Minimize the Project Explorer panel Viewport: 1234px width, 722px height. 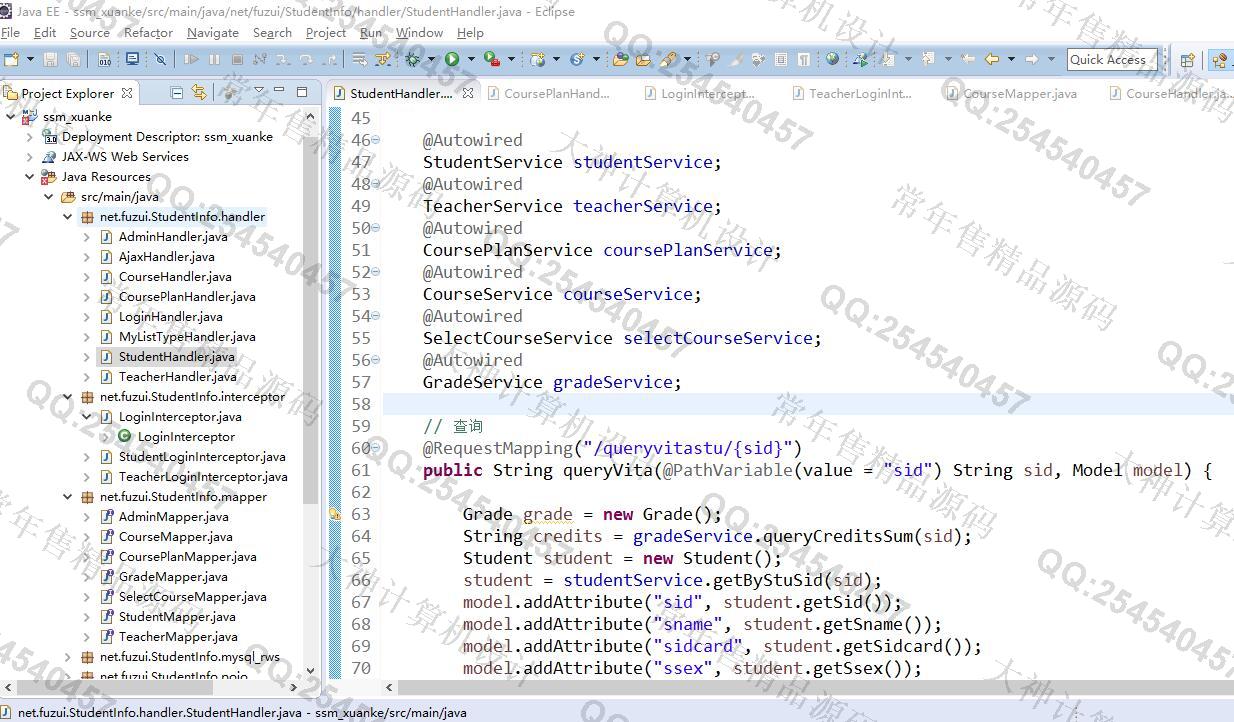[280, 91]
